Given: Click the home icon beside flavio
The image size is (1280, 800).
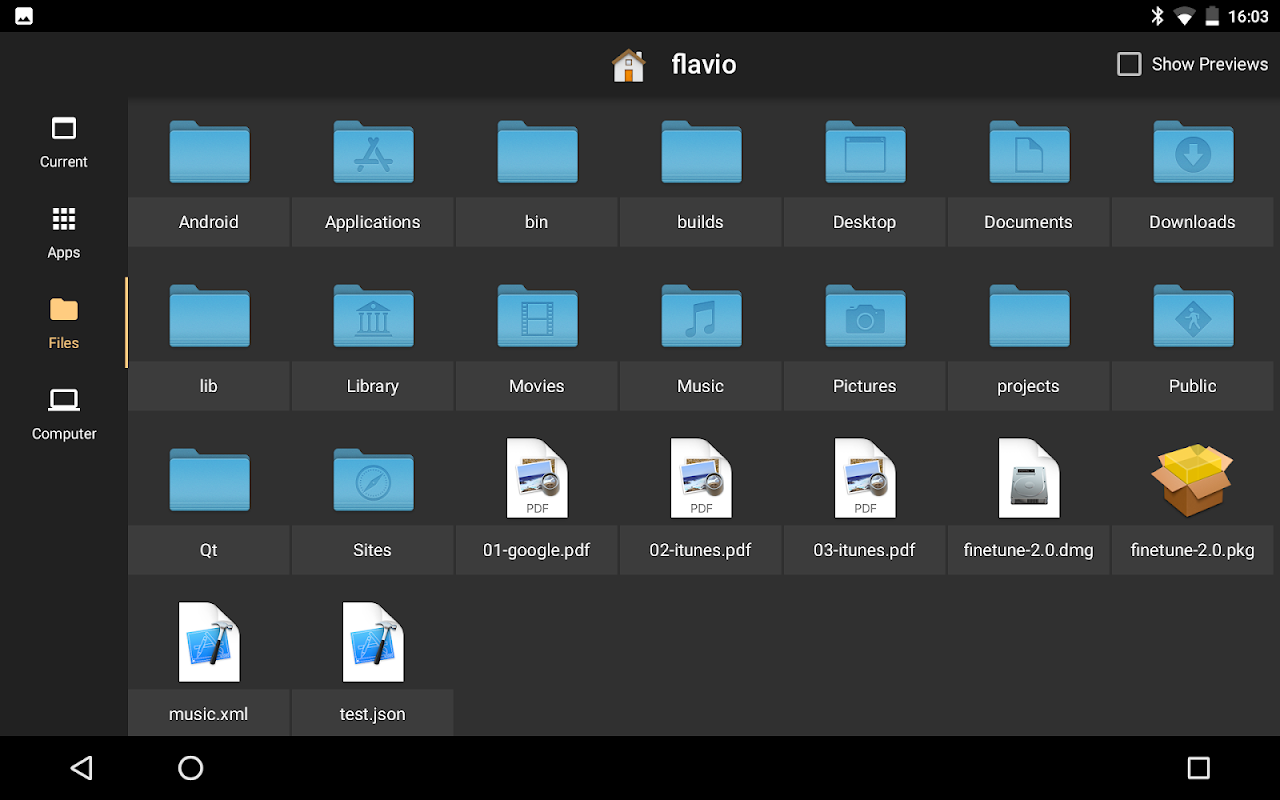Looking at the screenshot, I should coord(629,65).
